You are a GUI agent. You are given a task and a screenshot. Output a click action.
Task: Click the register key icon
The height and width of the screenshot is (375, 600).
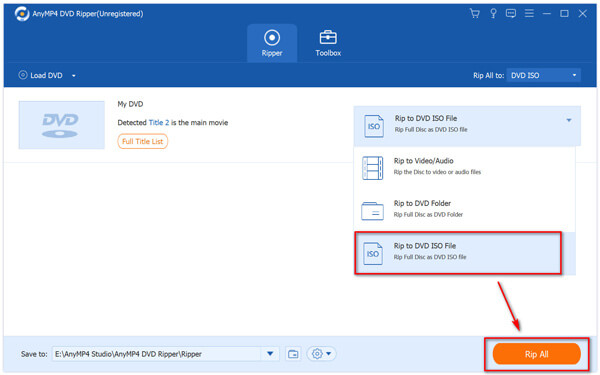493,14
